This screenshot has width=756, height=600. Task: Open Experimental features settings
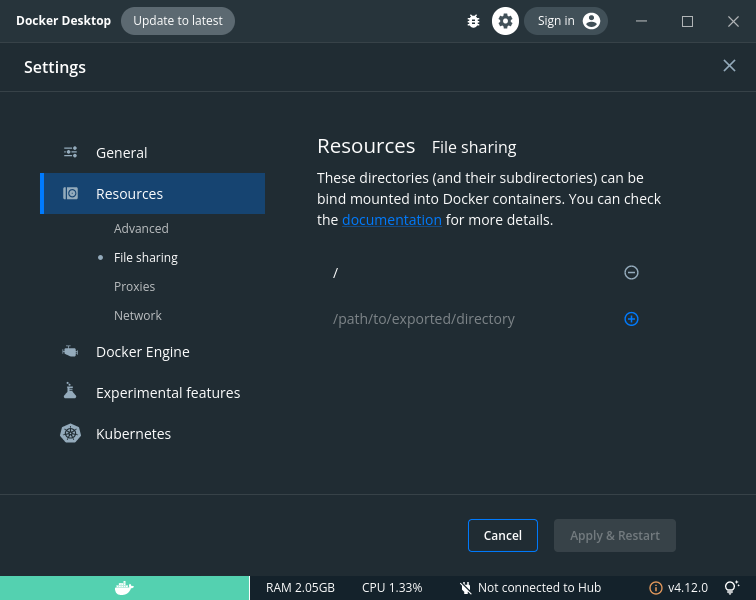168,393
